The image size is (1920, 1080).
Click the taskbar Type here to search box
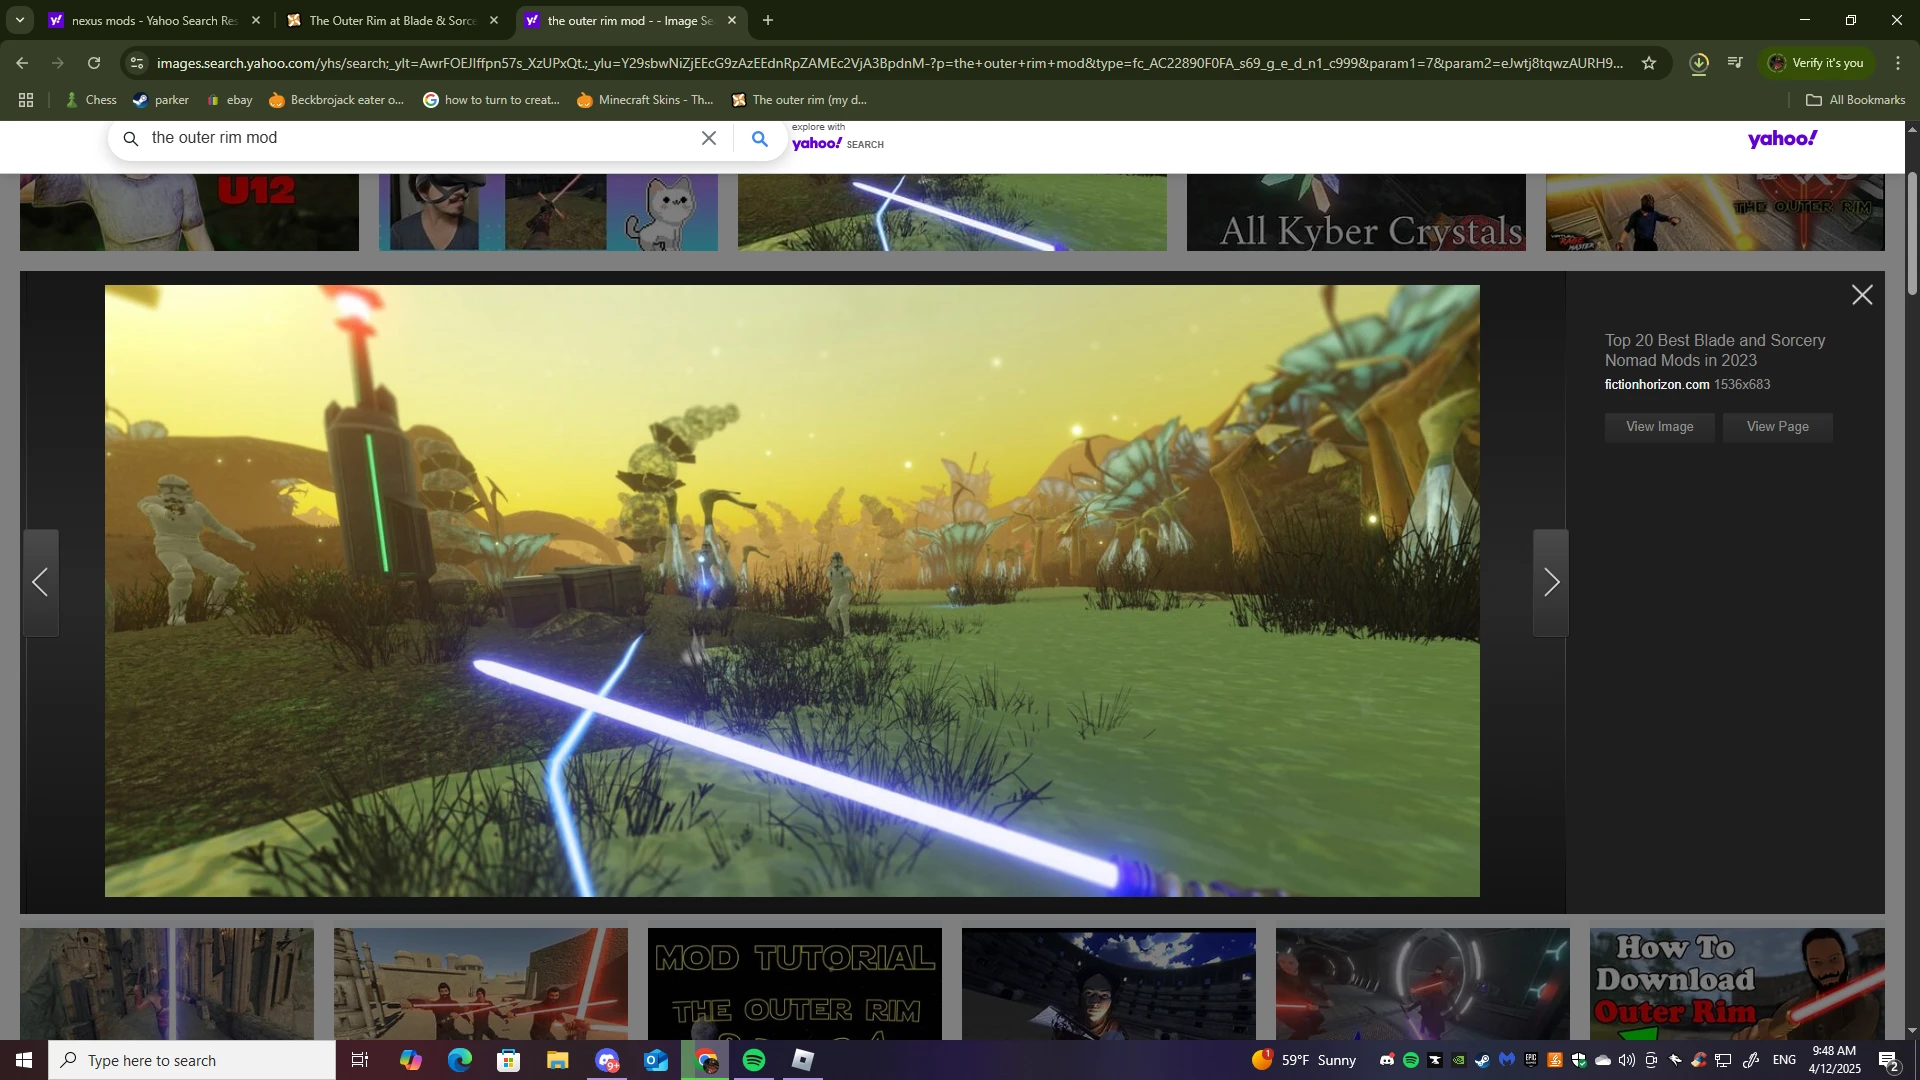tap(192, 1060)
